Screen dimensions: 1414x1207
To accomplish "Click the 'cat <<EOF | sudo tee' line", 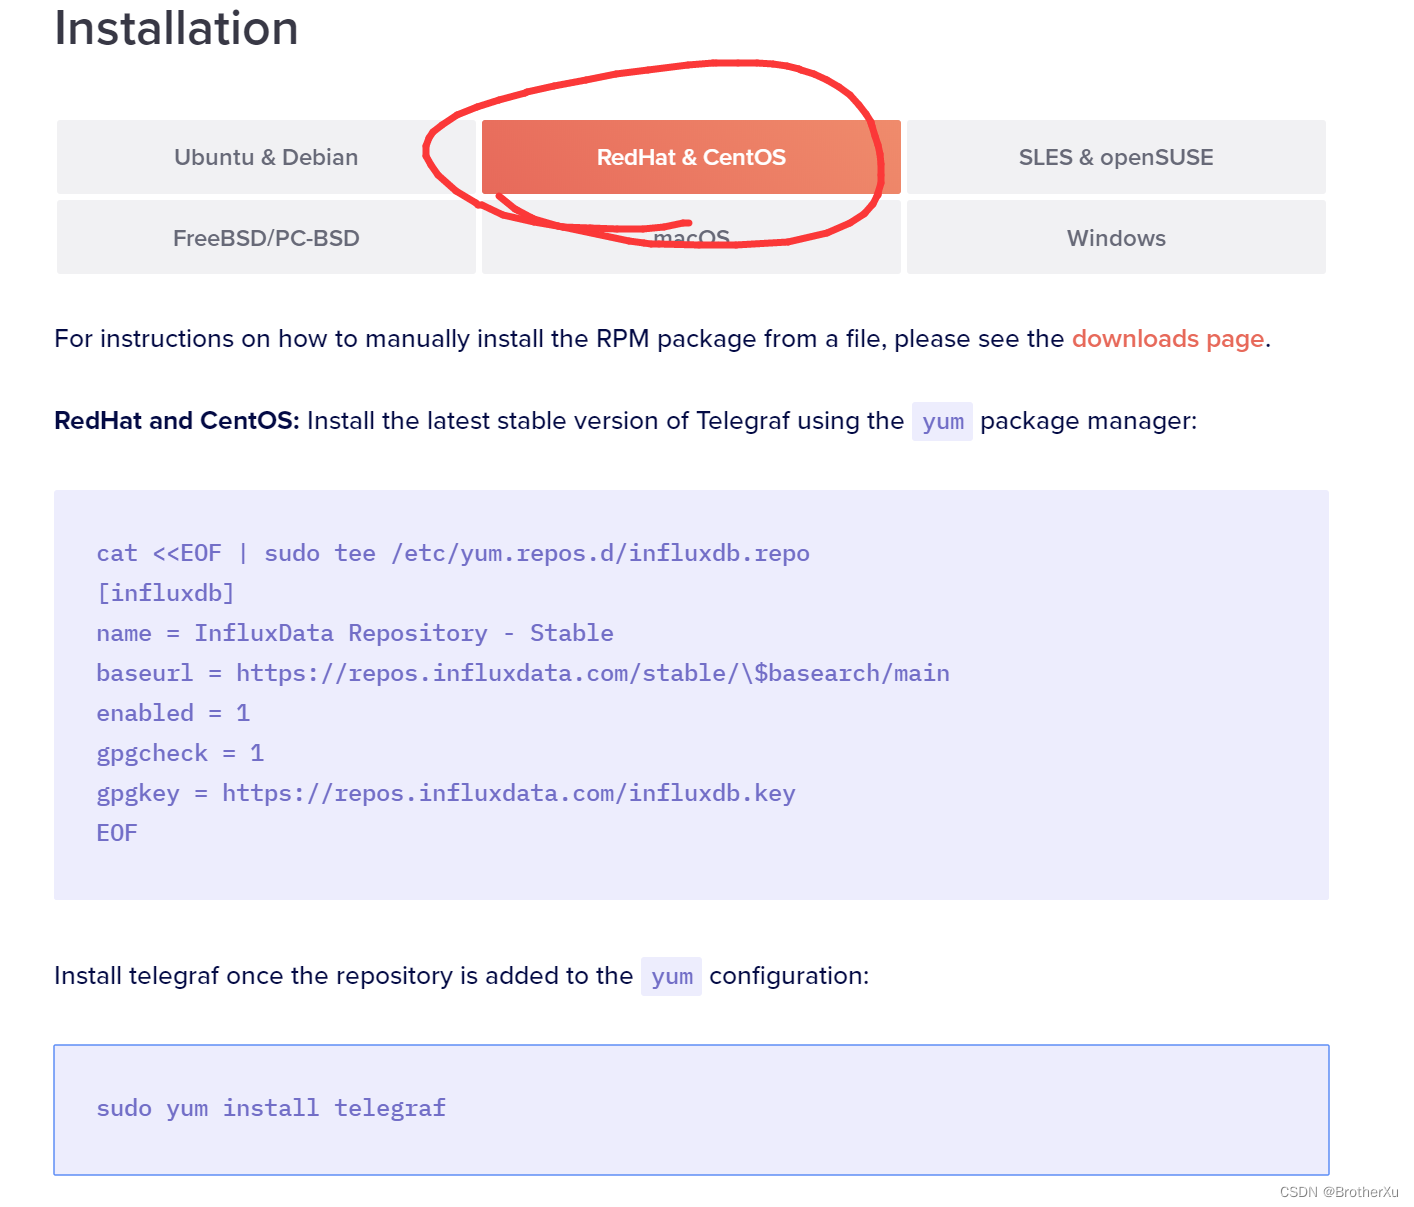I will click(x=453, y=553).
